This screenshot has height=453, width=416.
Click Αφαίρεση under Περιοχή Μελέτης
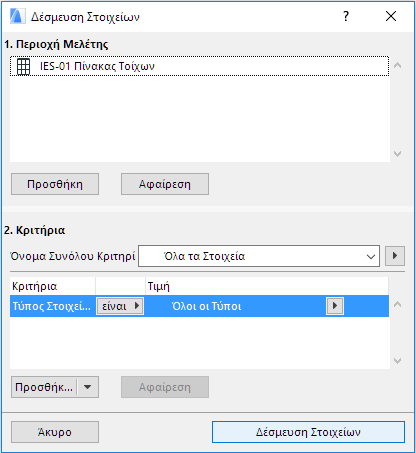click(x=165, y=184)
